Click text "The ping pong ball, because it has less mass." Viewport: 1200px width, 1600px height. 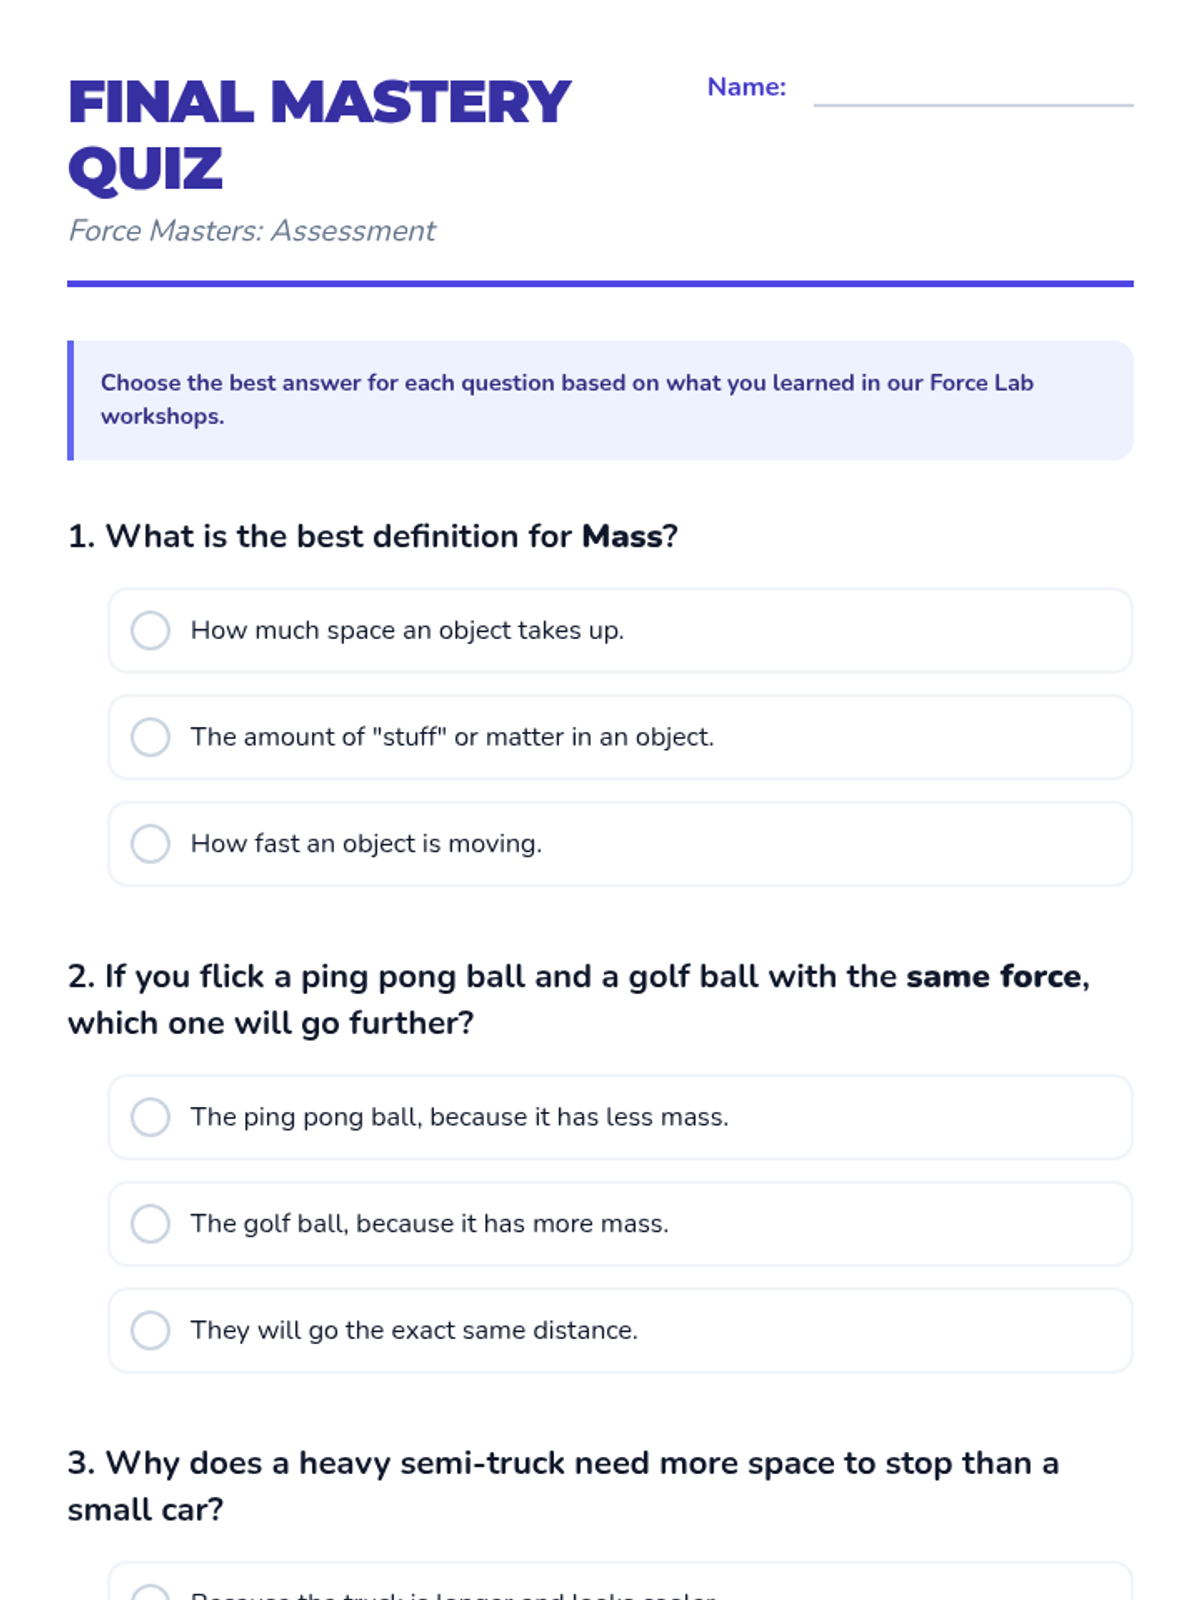(x=459, y=1117)
